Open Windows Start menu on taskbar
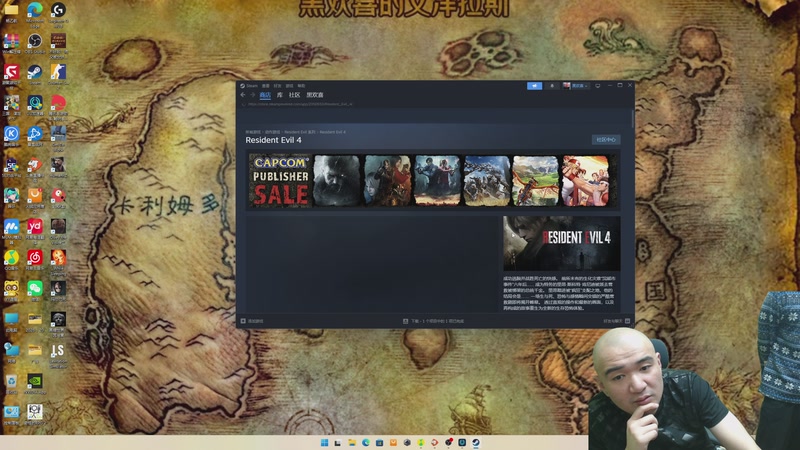 click(x=324, y=442)
